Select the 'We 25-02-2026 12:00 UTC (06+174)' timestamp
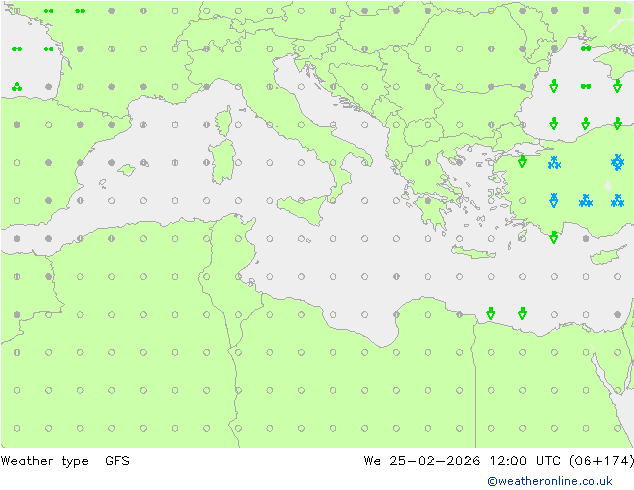Image resolution: width=634 pixels, height=490 pixels. 498,461
